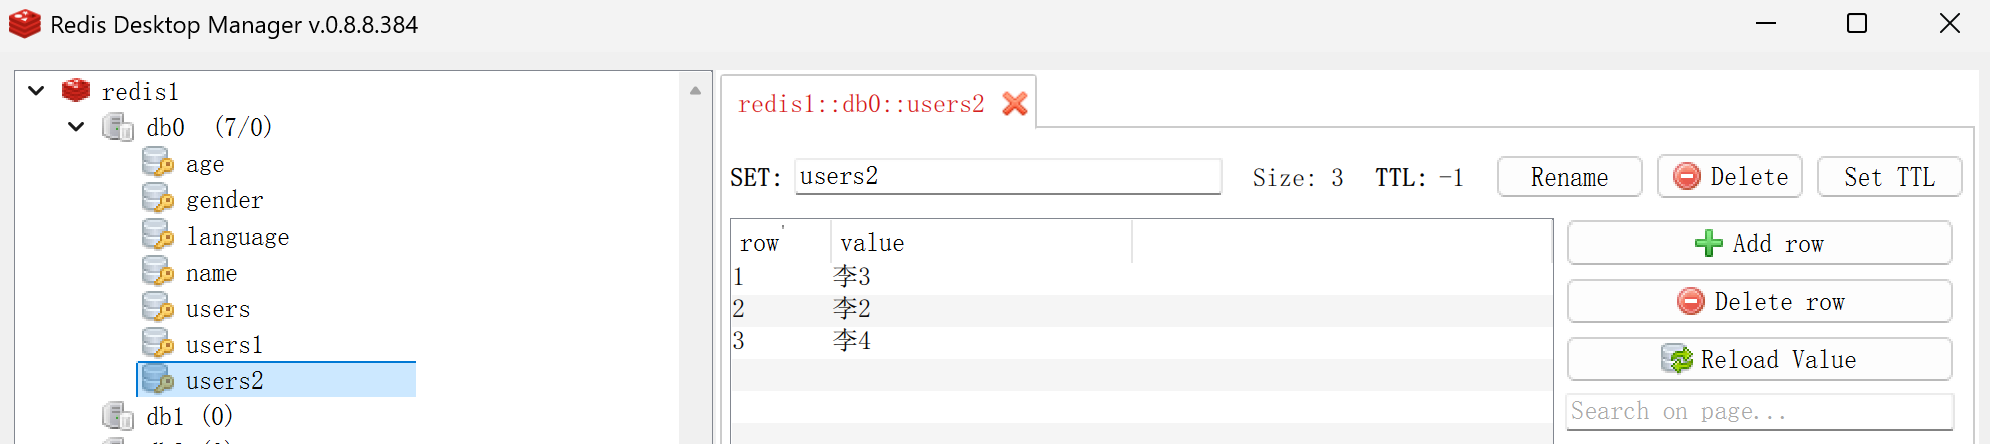Screen dimensions: 1990x444
Task: Click the key icon beside age
Action: 158,162
